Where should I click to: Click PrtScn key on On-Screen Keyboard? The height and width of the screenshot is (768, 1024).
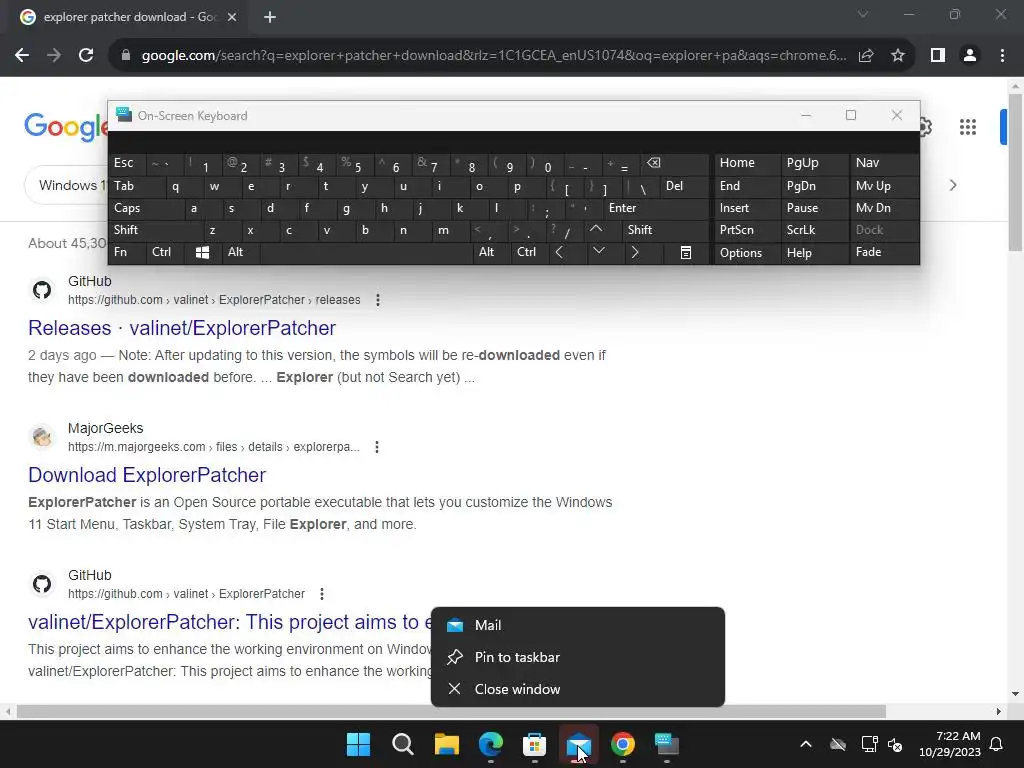746,230
